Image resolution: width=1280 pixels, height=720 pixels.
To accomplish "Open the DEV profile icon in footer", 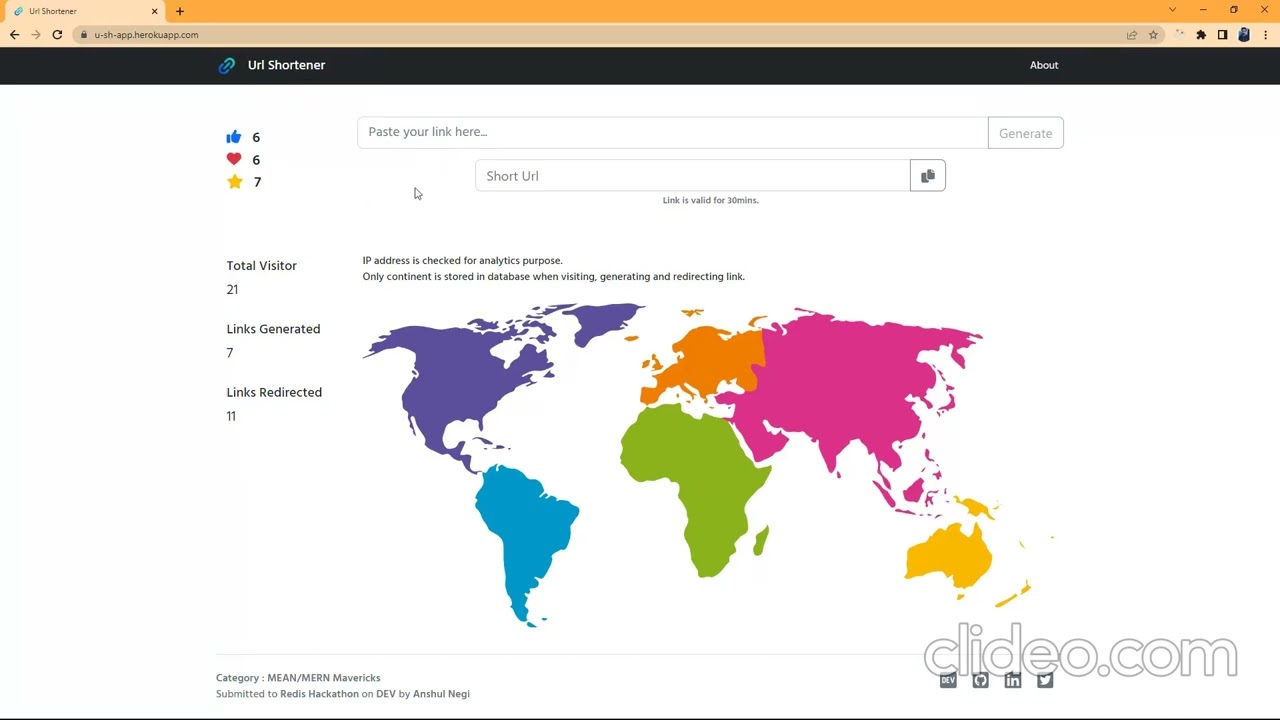I will [948, 680].
